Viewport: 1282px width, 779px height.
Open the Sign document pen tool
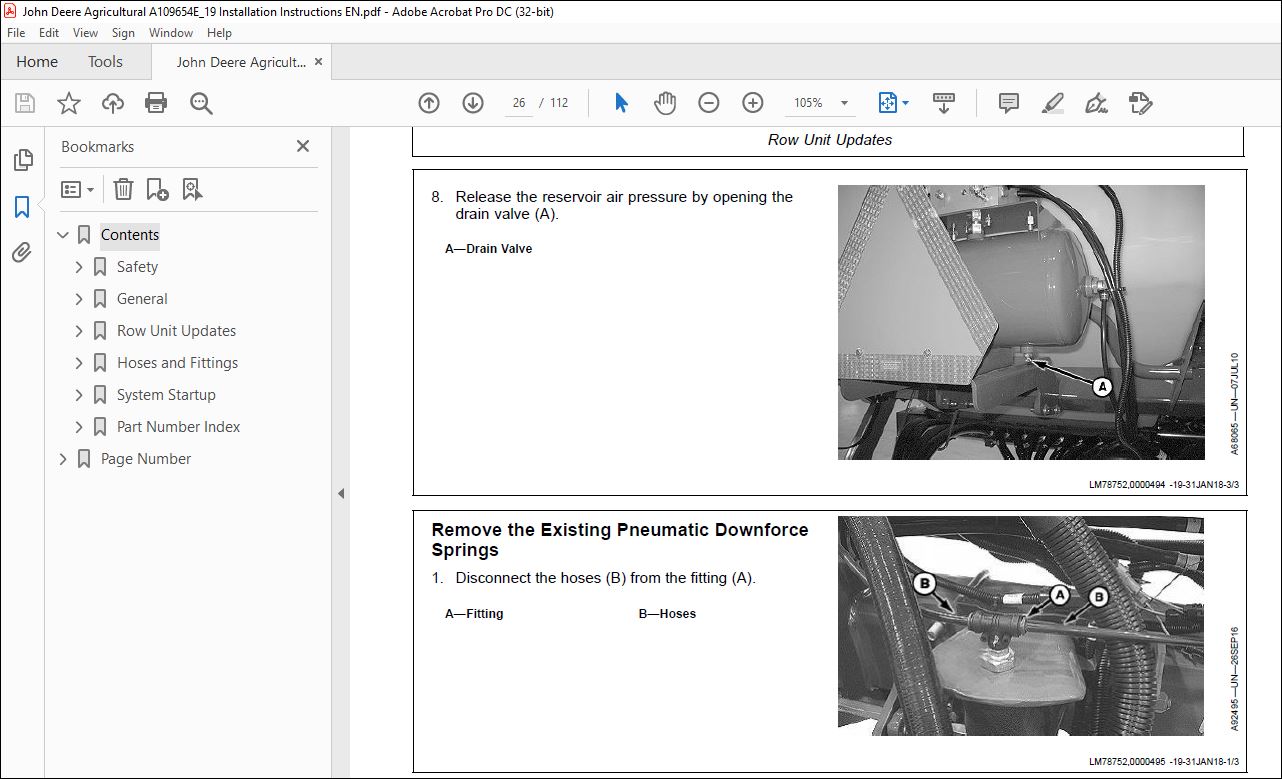pos(1097,103)
